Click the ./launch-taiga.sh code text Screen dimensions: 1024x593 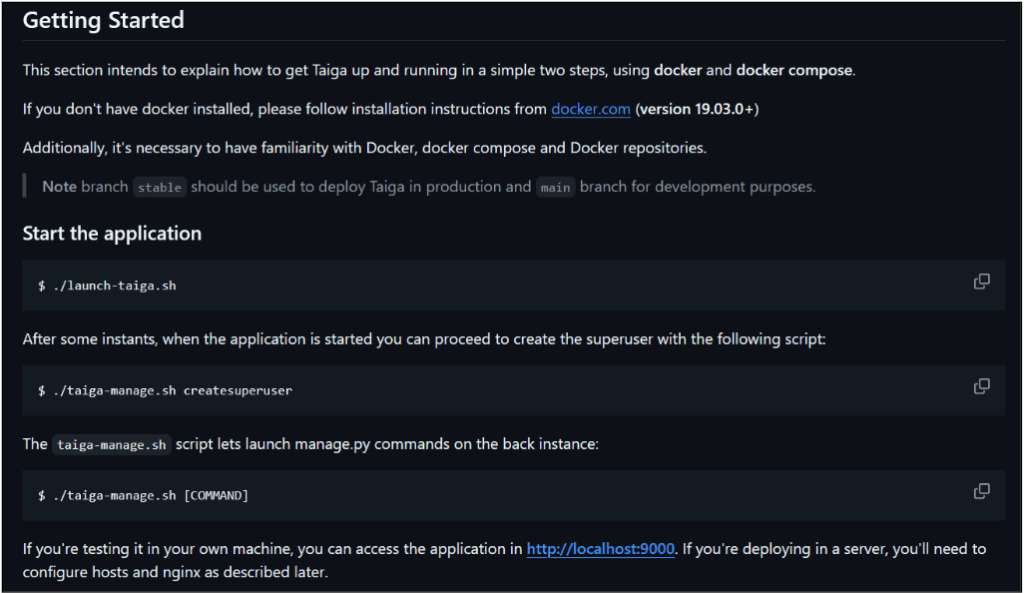(x=107, y=286)
